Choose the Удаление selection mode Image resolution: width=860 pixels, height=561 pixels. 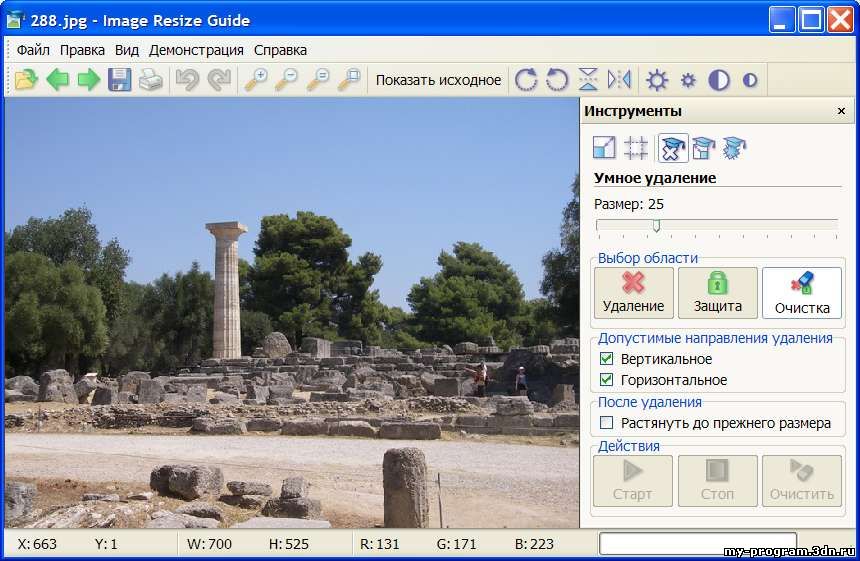[633, 293]
